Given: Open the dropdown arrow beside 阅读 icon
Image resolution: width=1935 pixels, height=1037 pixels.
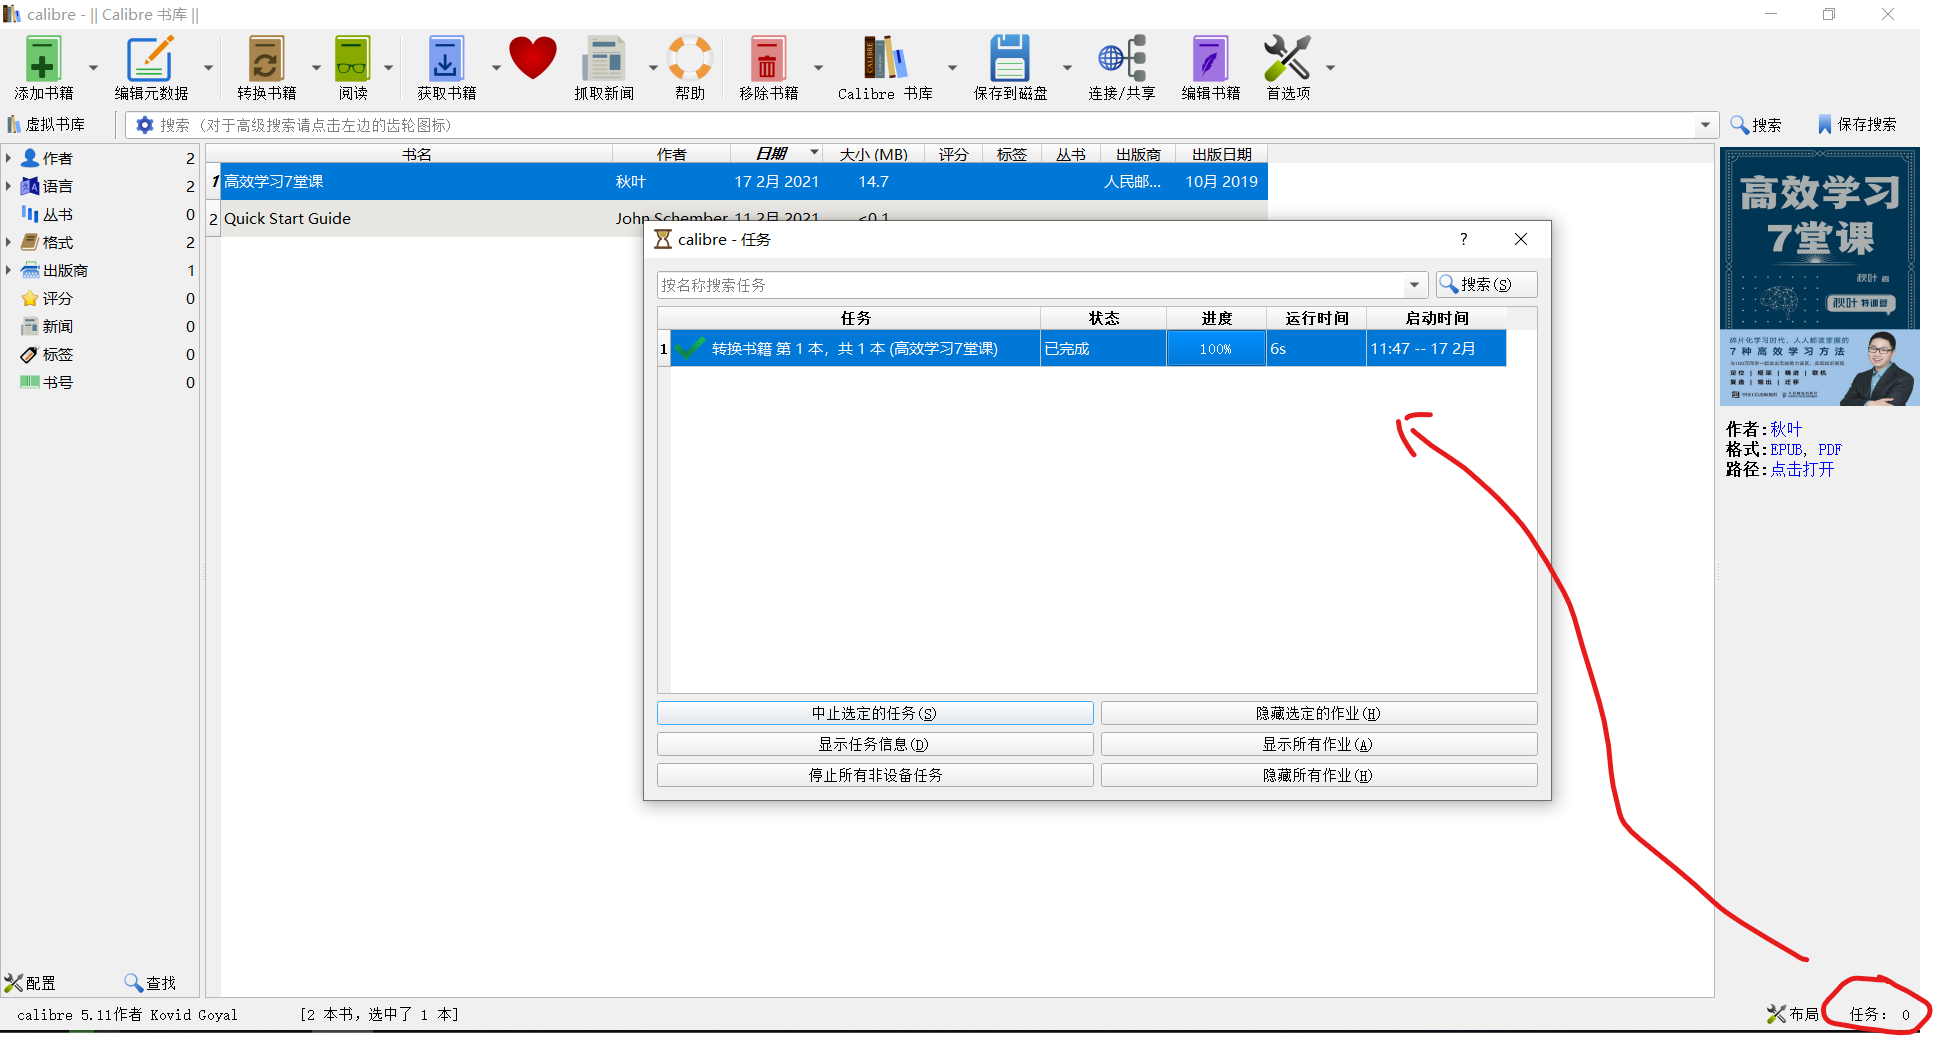Looking at the screenshot, I should point(388,68).
